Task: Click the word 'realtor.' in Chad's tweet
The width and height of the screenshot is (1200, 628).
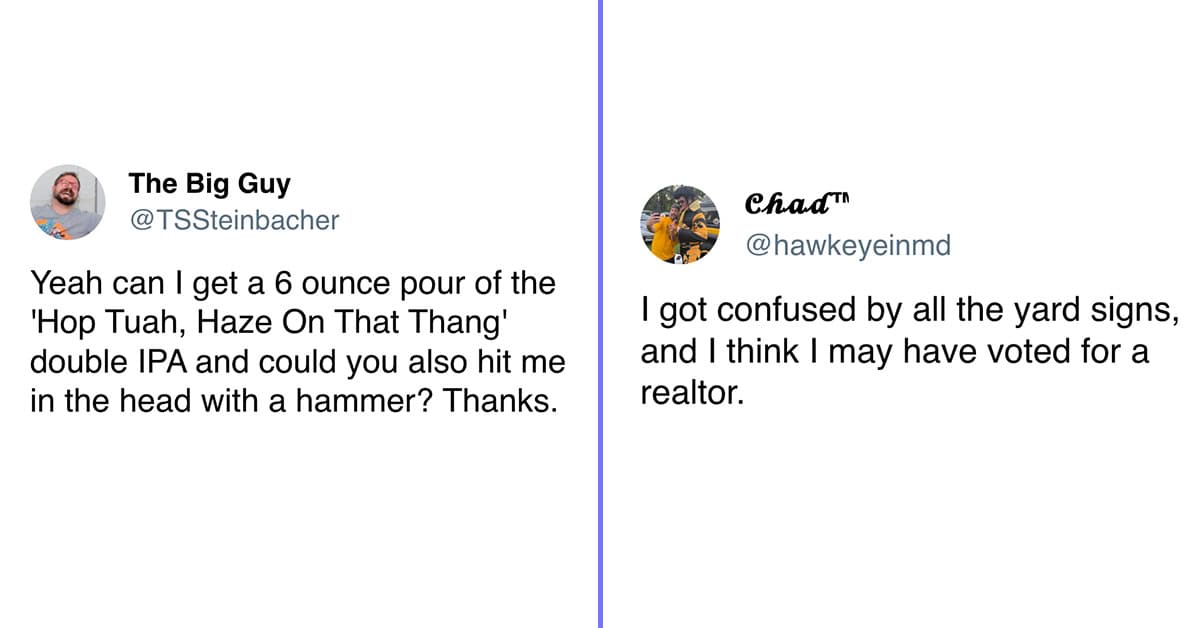Action: pos(693,394)
